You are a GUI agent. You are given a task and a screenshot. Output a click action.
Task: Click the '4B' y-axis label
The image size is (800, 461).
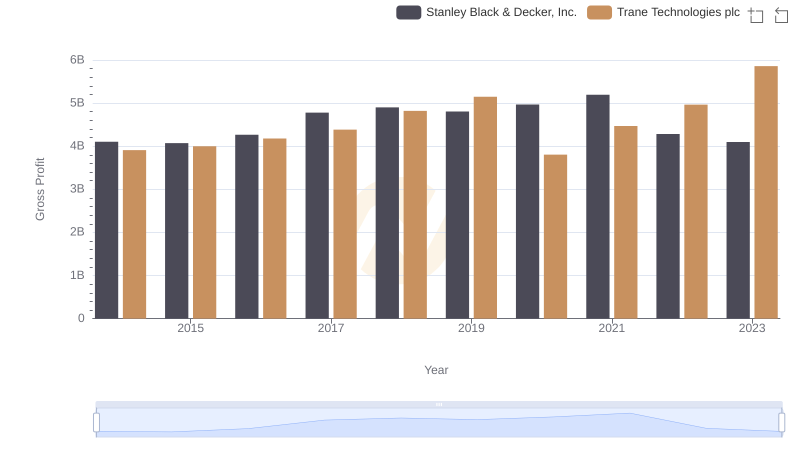coord(77,146)
